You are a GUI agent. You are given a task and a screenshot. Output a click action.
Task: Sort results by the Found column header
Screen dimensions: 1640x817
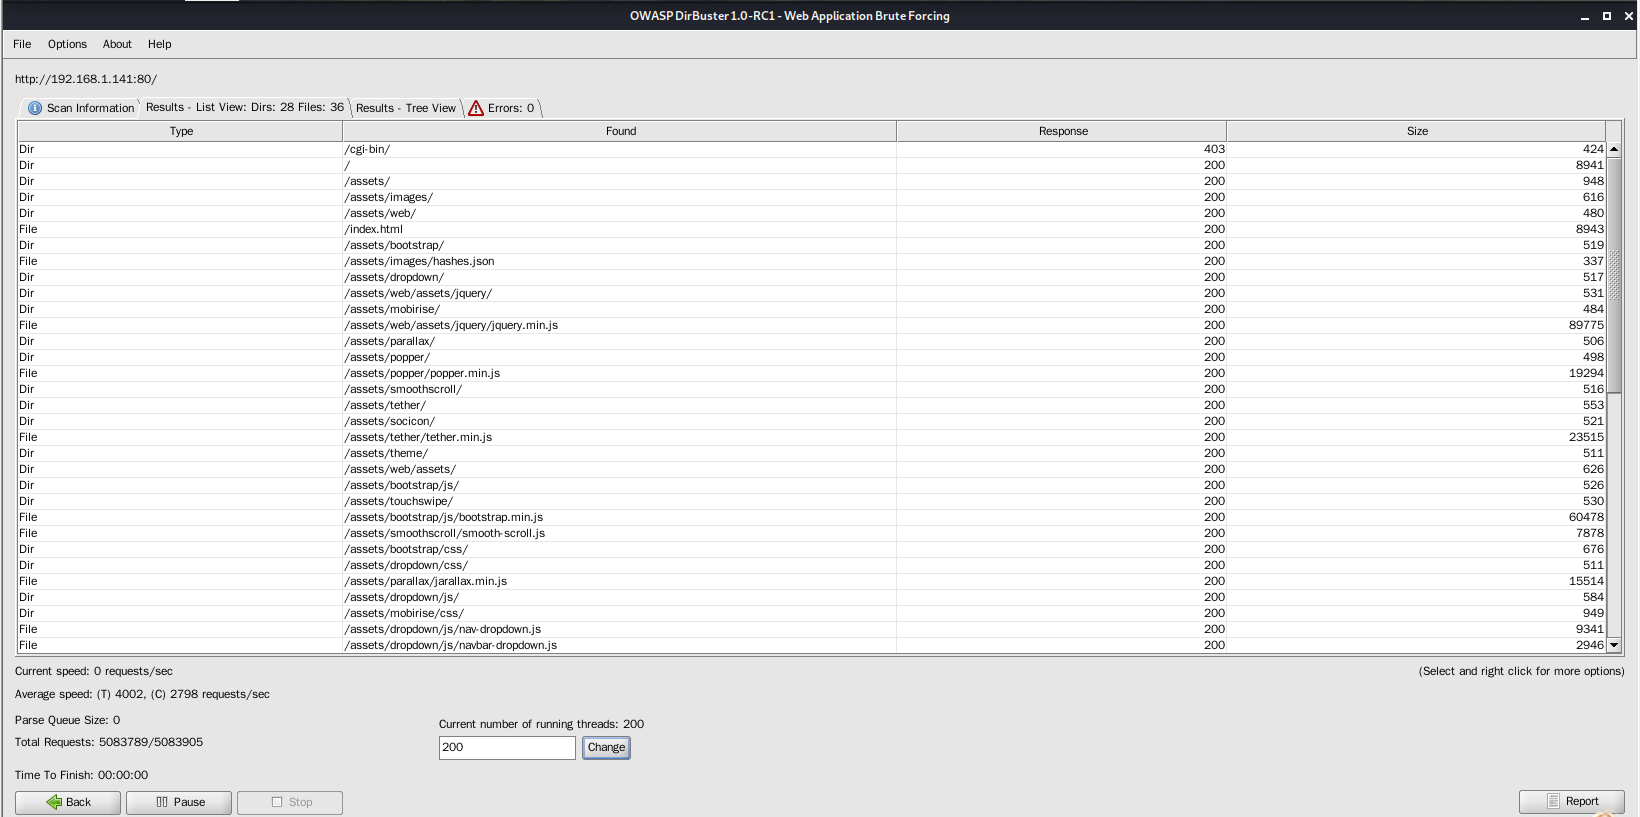click(x=620, y=131)
